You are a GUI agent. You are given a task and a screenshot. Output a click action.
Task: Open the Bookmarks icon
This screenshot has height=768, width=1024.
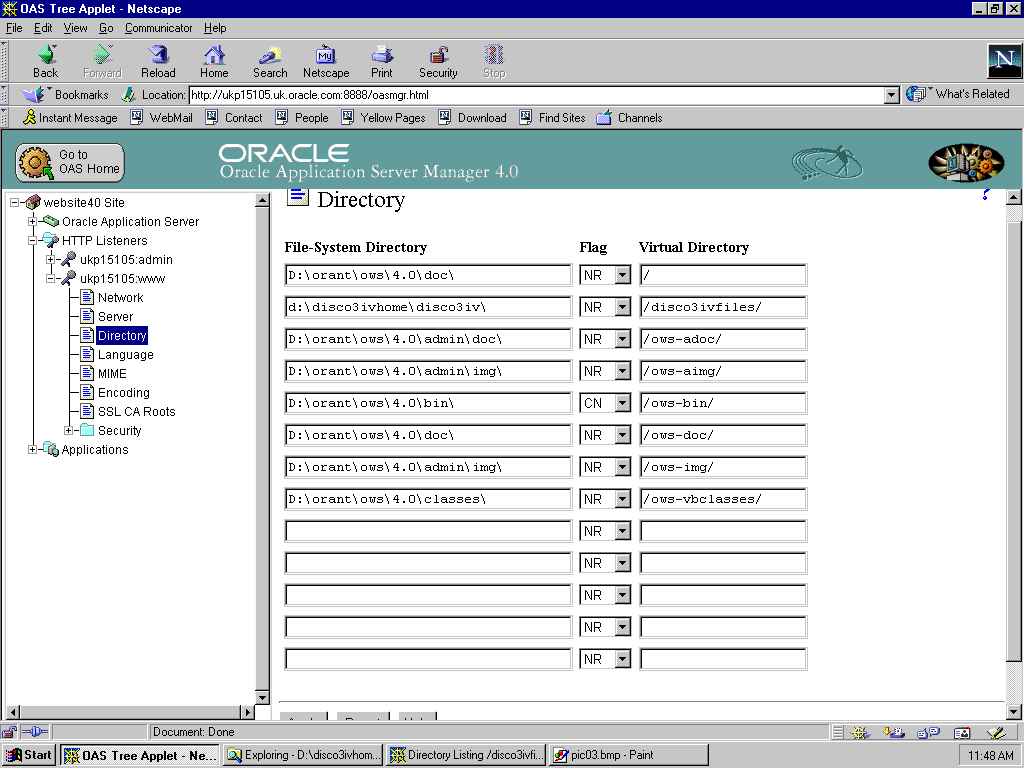coord(33,95)
